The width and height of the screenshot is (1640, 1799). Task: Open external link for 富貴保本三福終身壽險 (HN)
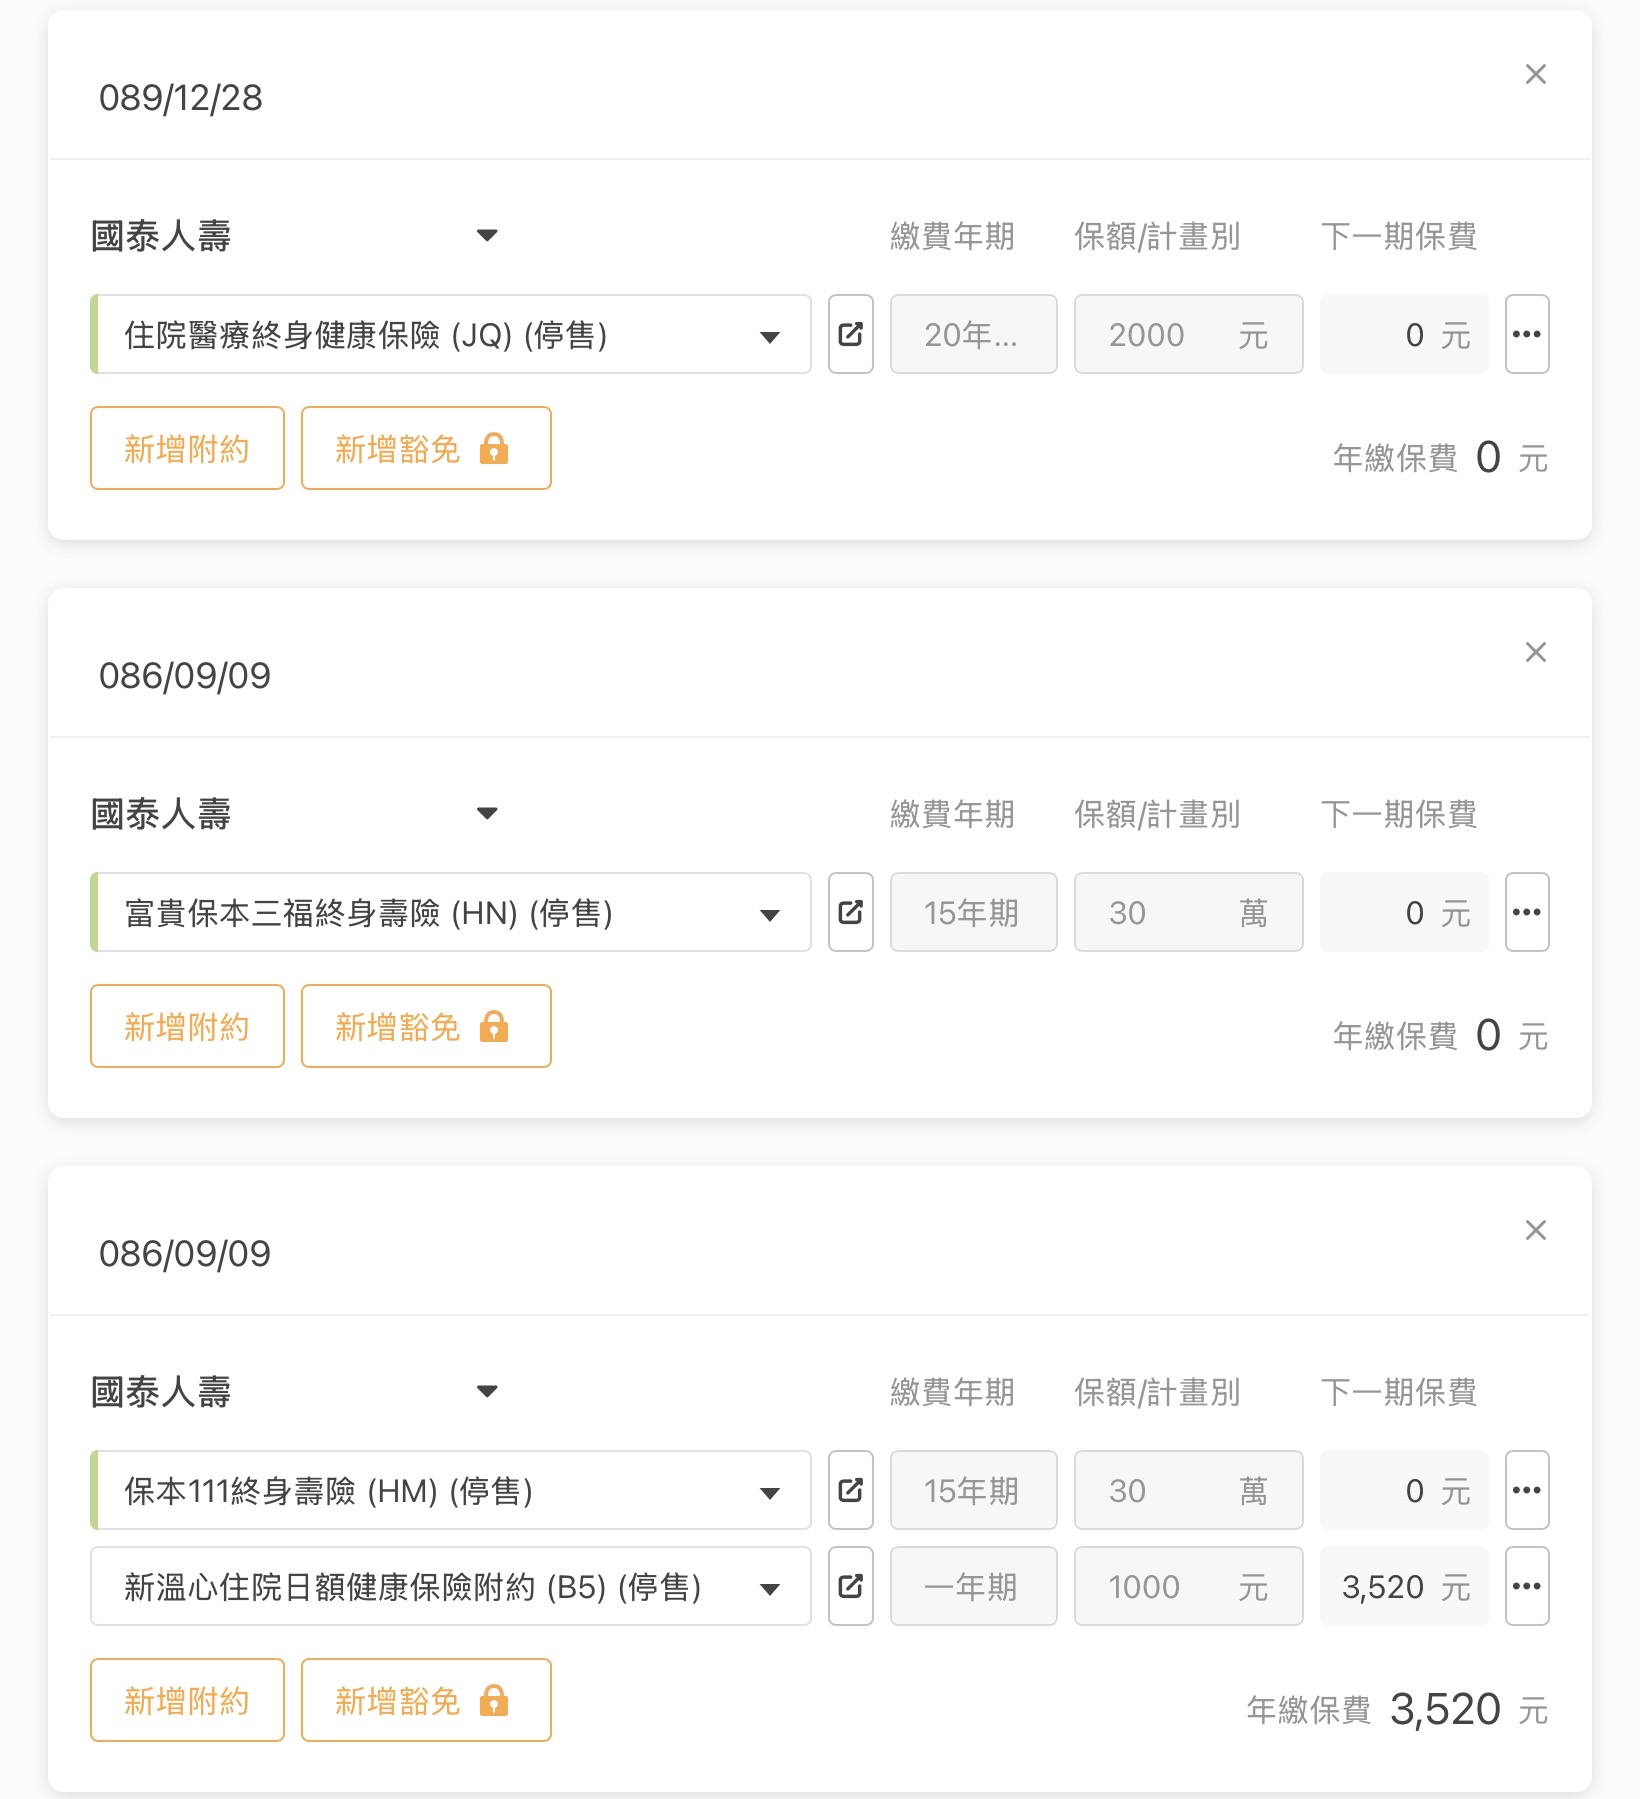click(x=850, y=912)
